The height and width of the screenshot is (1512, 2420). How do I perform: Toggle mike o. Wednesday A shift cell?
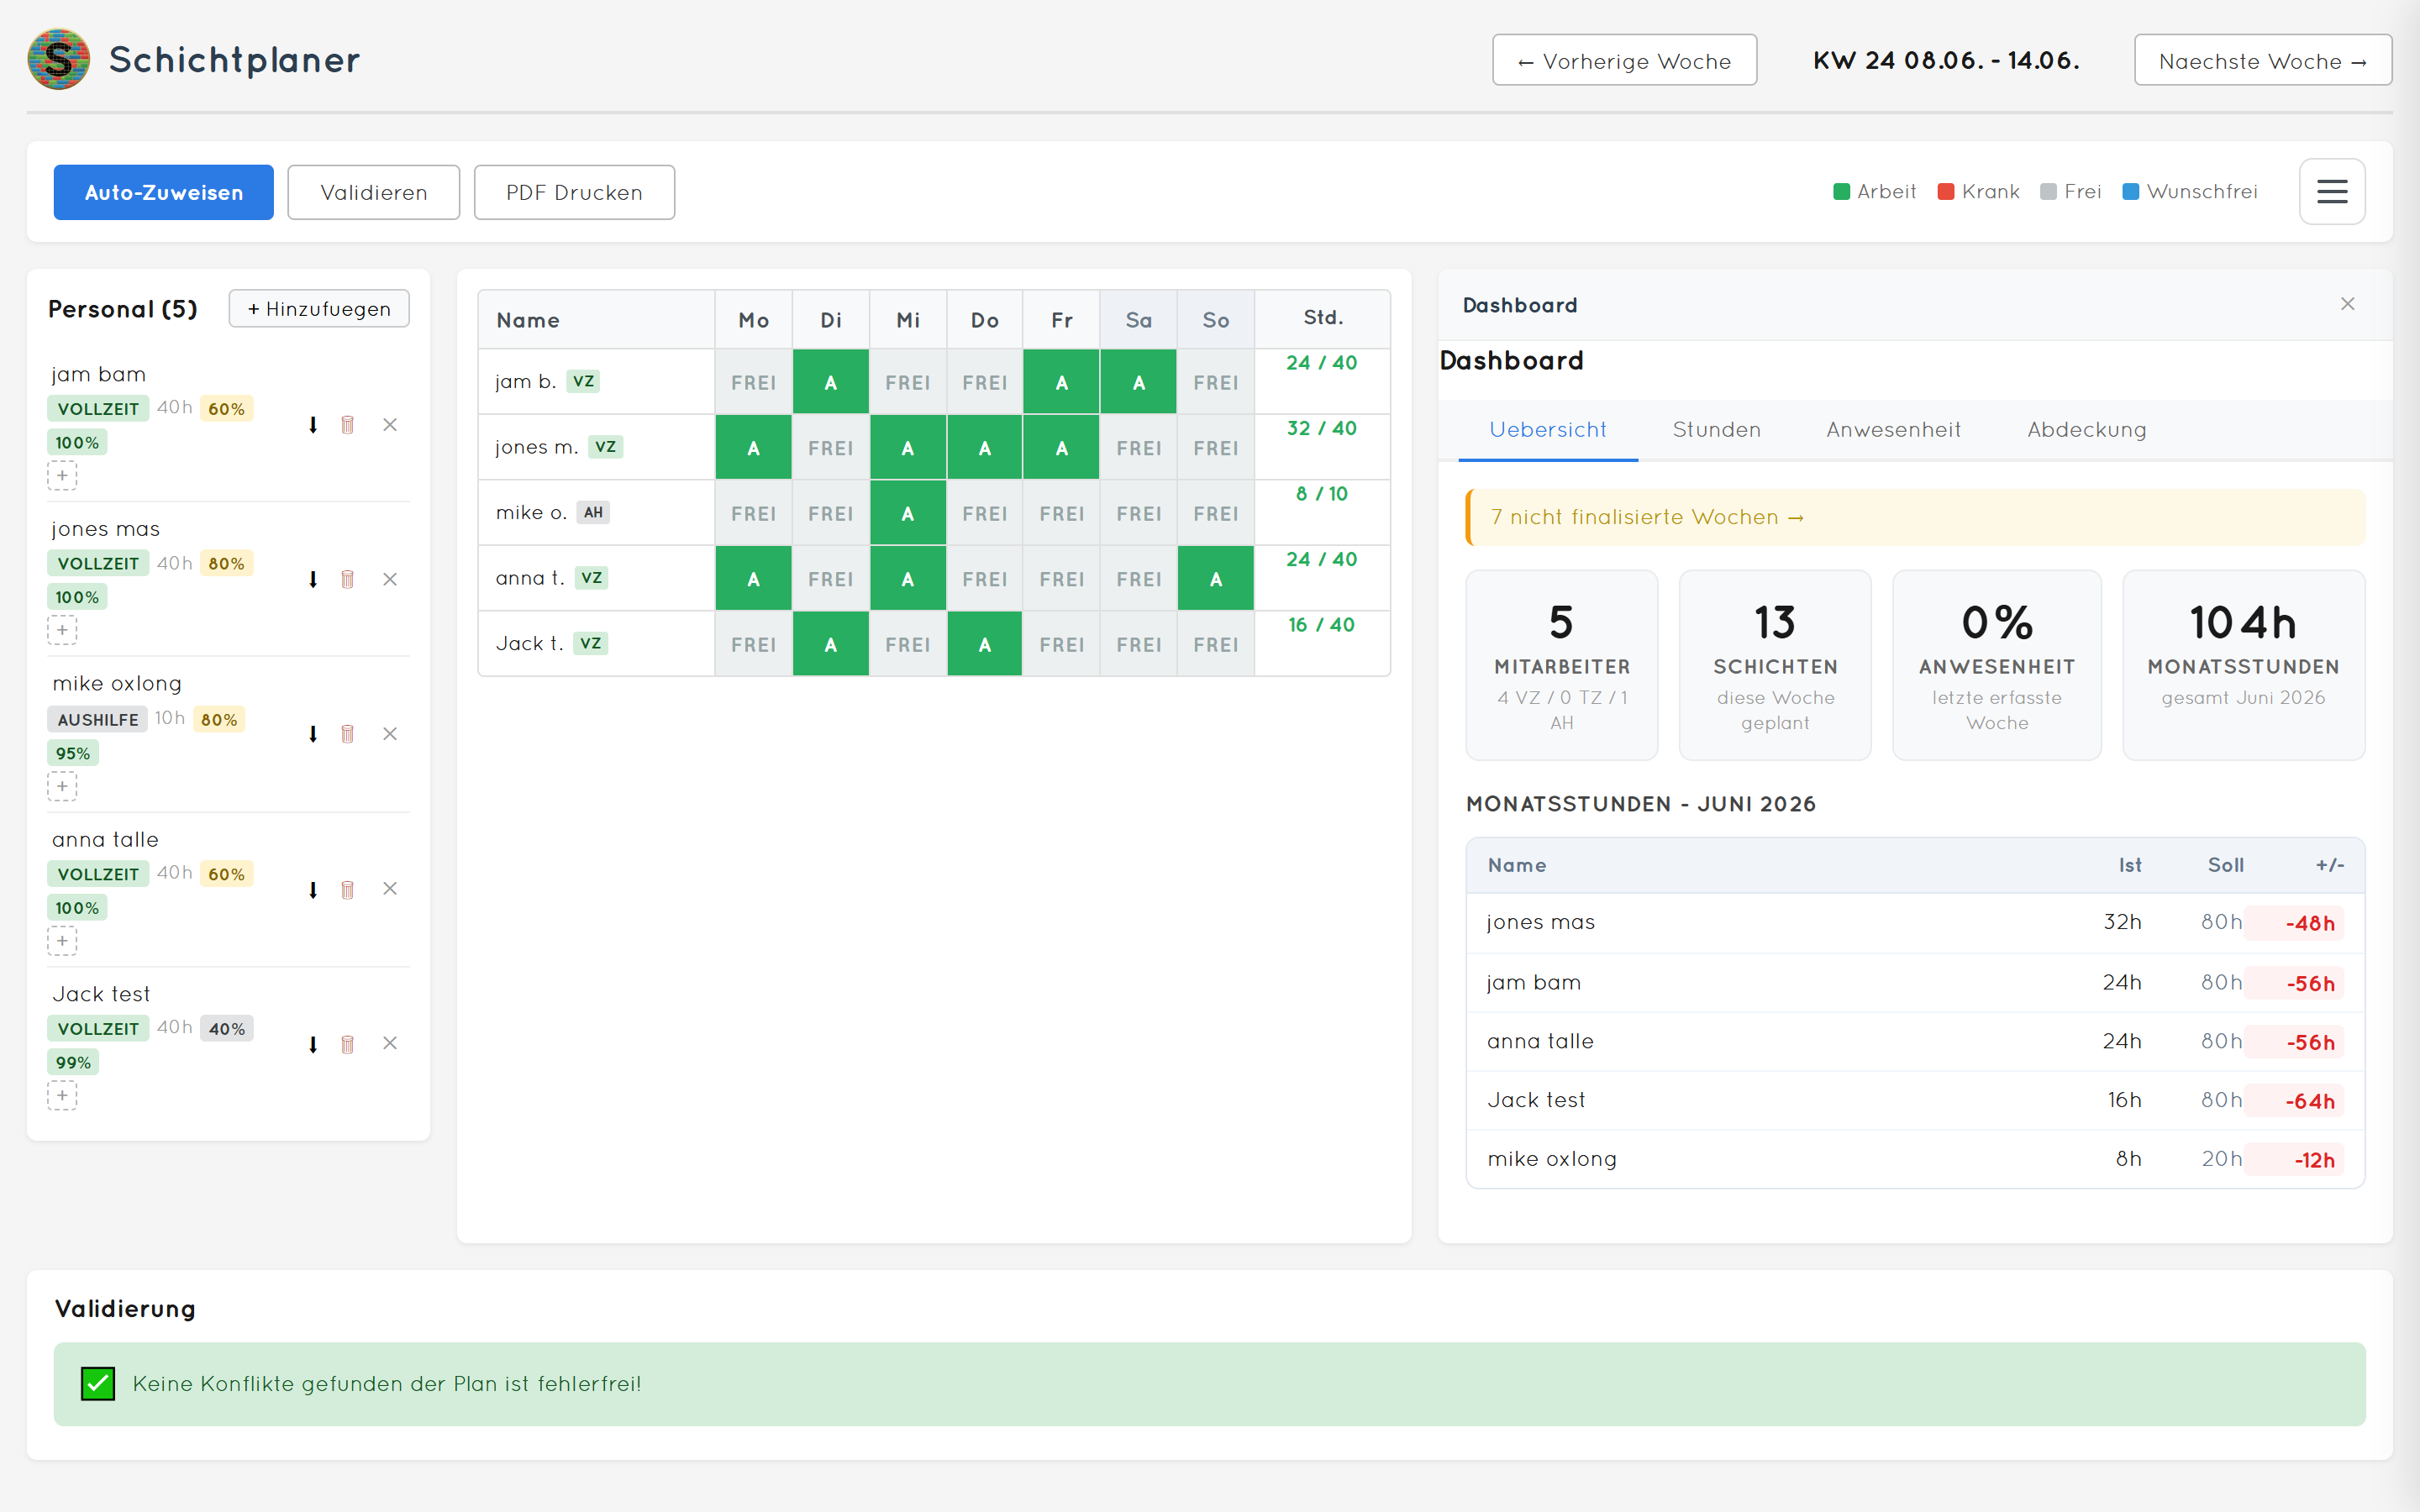(x=907, y=513)
